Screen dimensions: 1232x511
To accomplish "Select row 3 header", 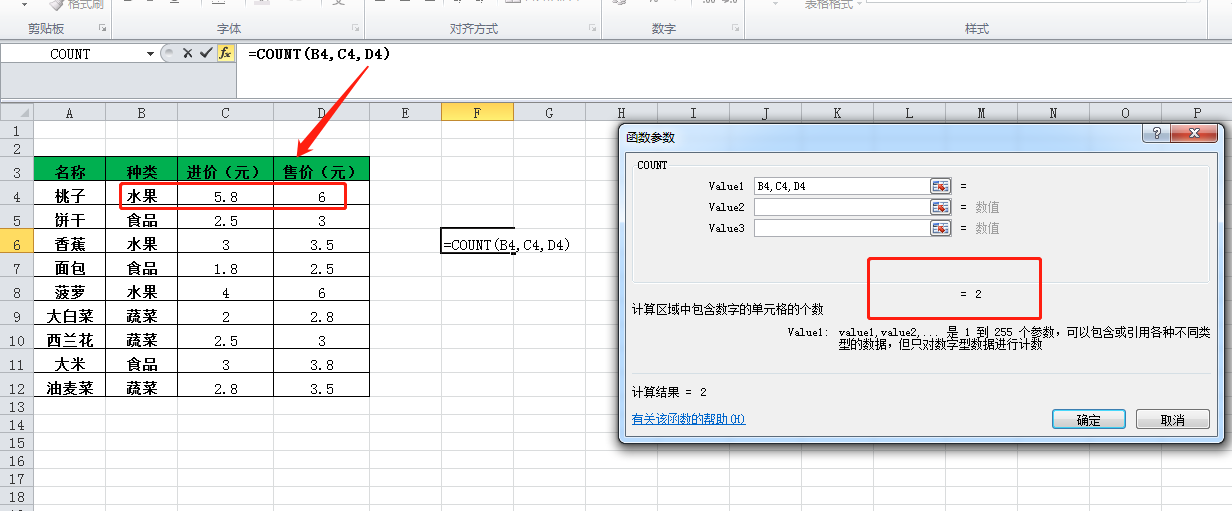I will tap(16, 171).
